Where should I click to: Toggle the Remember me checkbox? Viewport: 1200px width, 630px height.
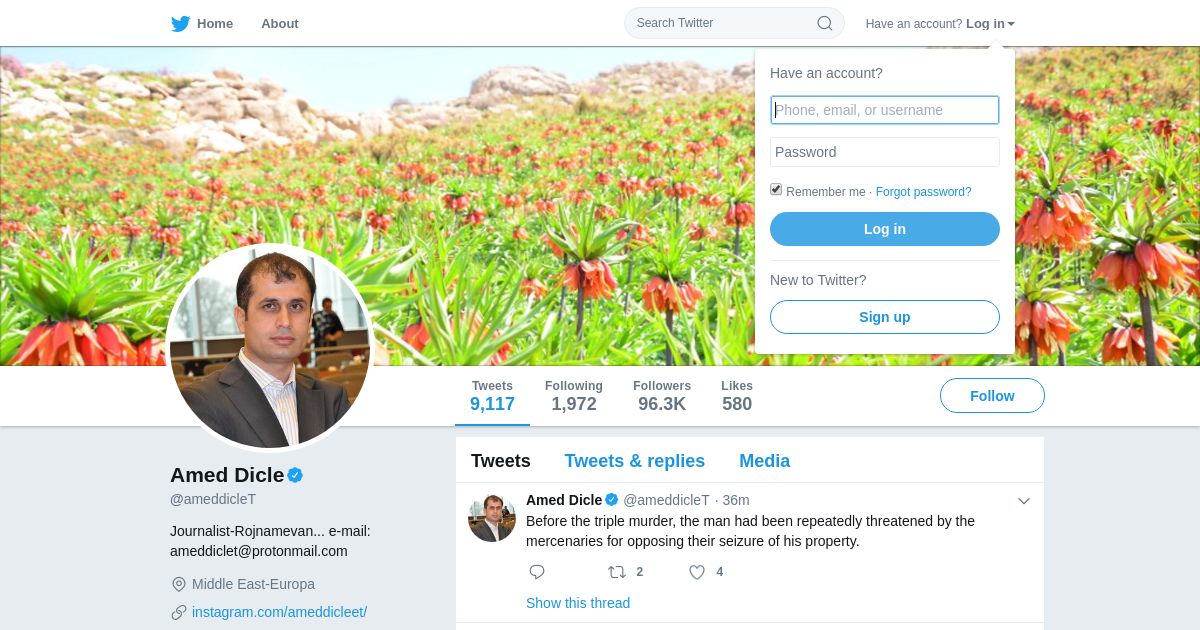pos(776,189)
